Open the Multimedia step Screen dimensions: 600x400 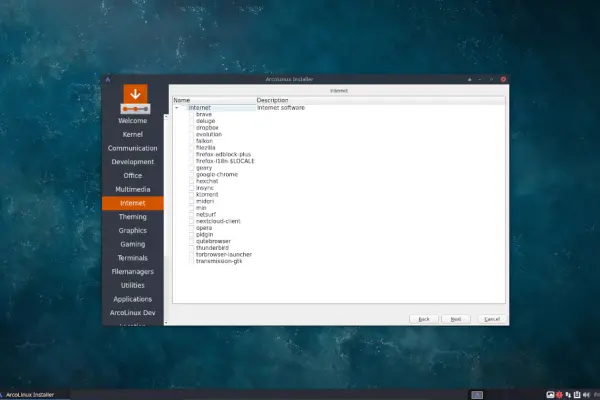133,189
